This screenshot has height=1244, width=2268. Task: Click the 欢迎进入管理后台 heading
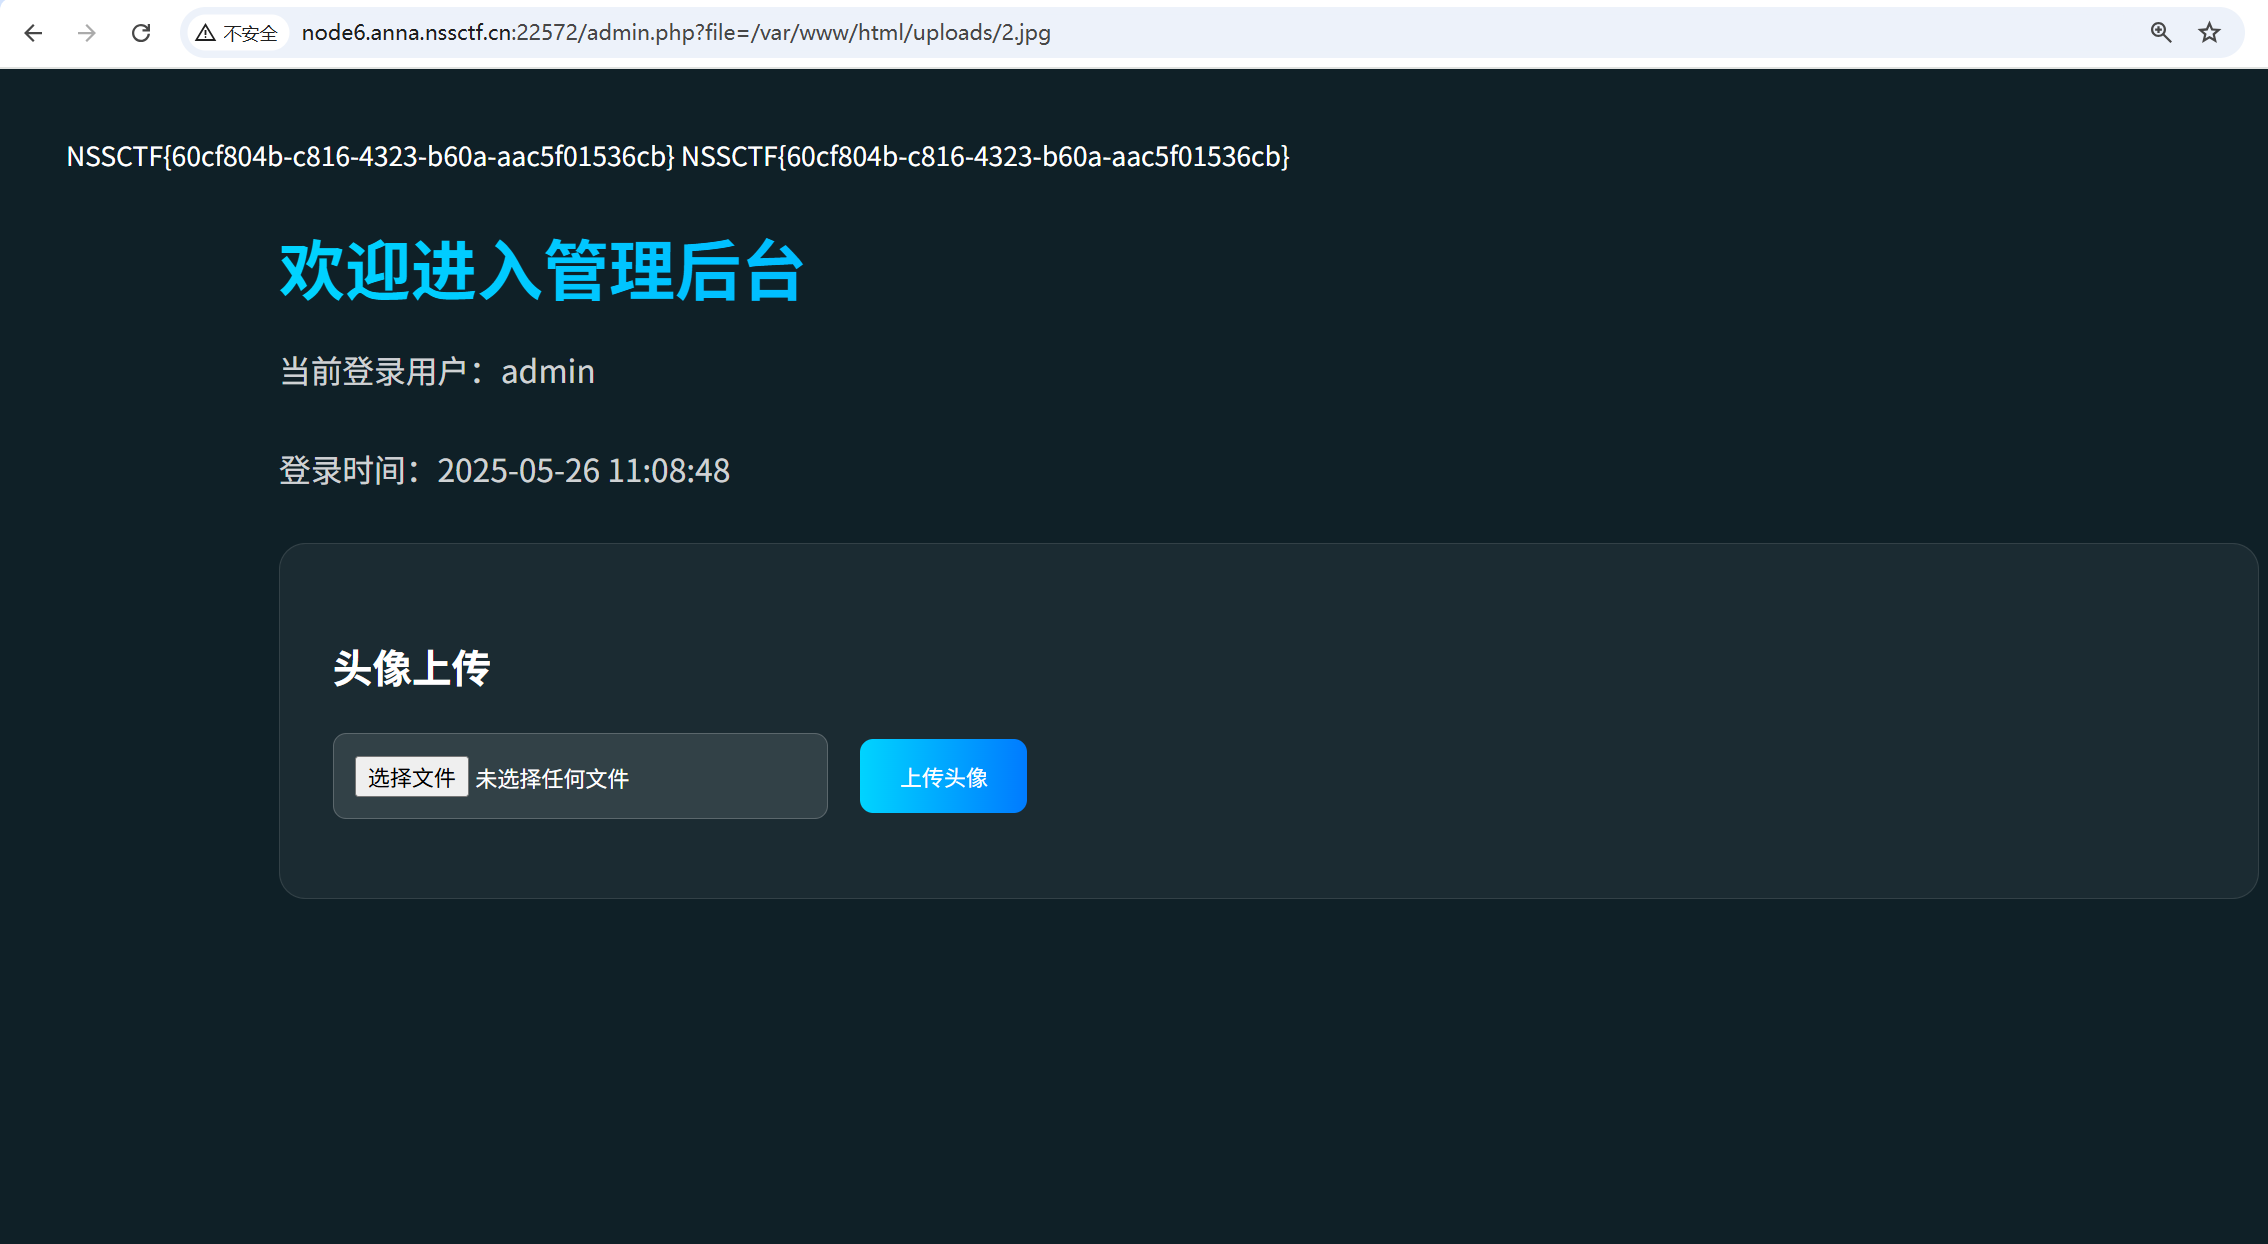click(x=541, y=271)
